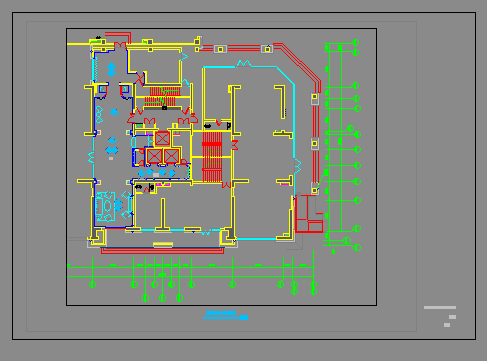This screenshot has height=361, width=487.
Task: Select the cyan meeting table furniture group
Action: (x=105, y=206)
